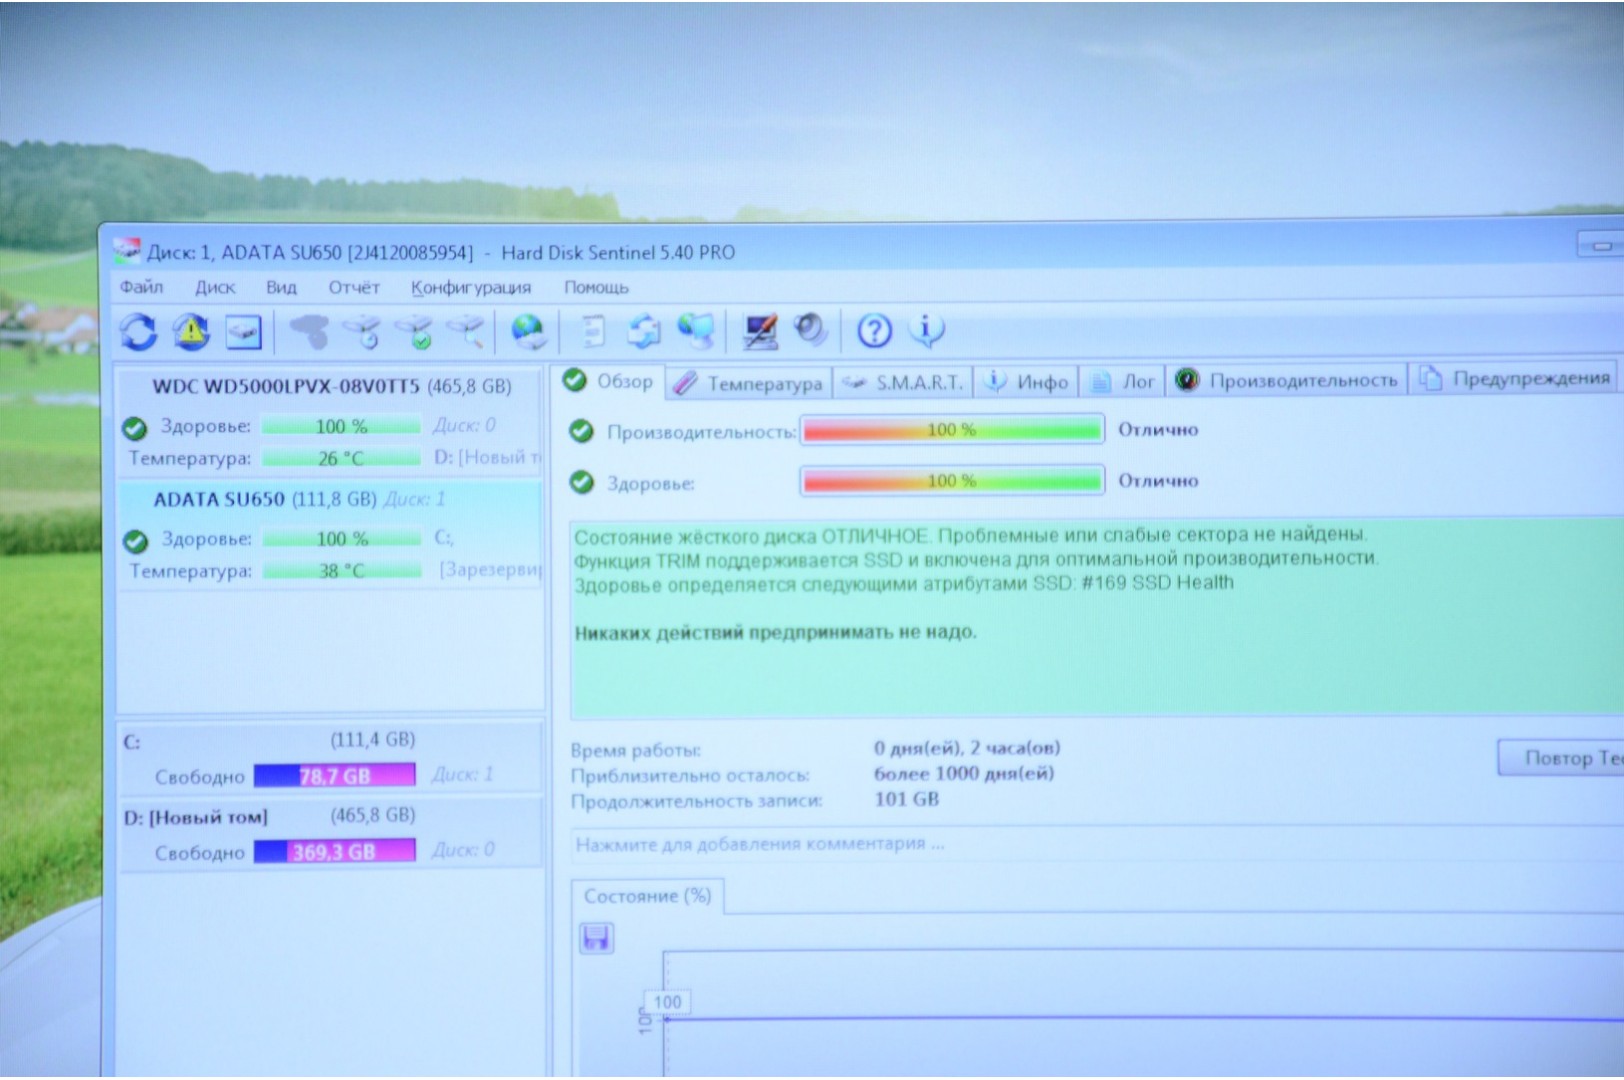1624x1080 pixels.
Task: Open help via the question mark icon
Action: tap(874, 330)
